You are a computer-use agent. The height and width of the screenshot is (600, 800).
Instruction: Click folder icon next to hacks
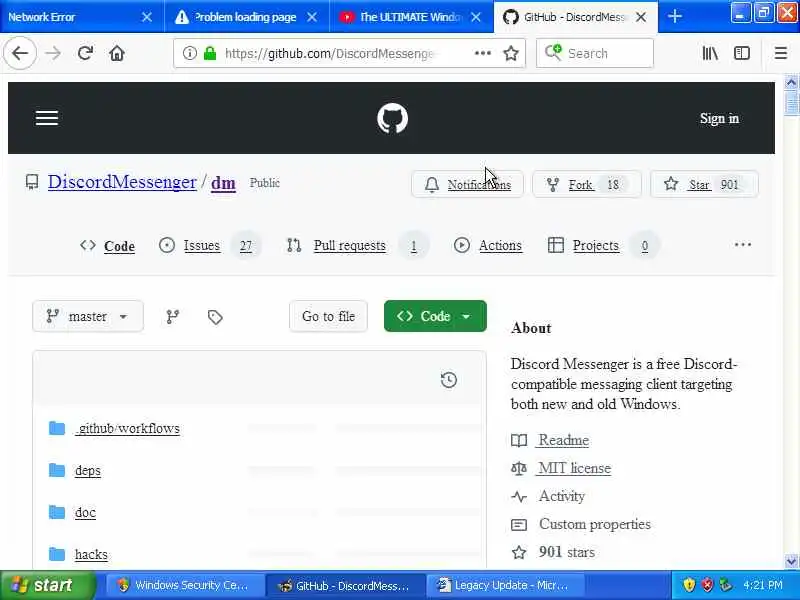pyautogui.click(x=57, y=554)
